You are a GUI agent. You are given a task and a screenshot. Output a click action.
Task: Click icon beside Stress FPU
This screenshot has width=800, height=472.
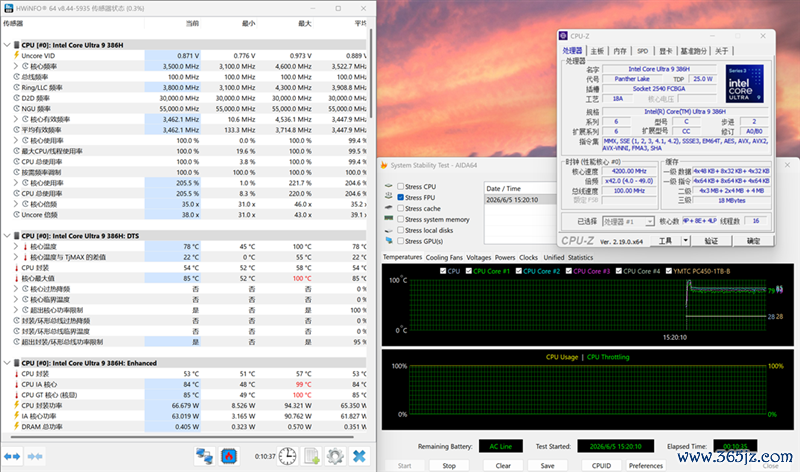click(x=389, y=197)
